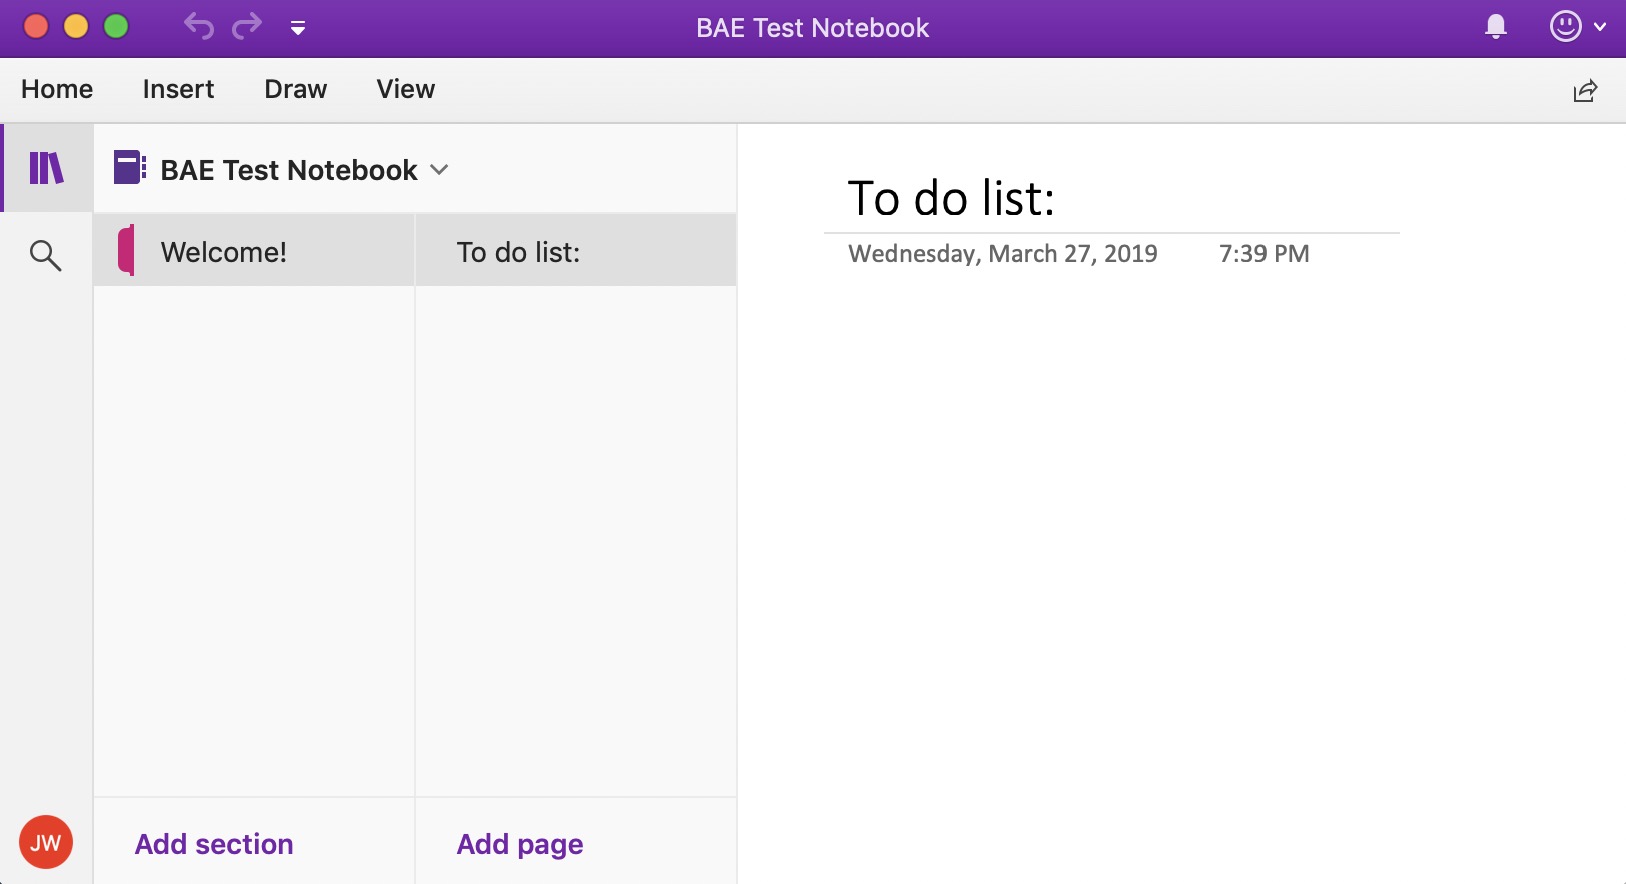Click the Undo arrow in title bar
This screenshot has width=1626, height=884.
198,26
